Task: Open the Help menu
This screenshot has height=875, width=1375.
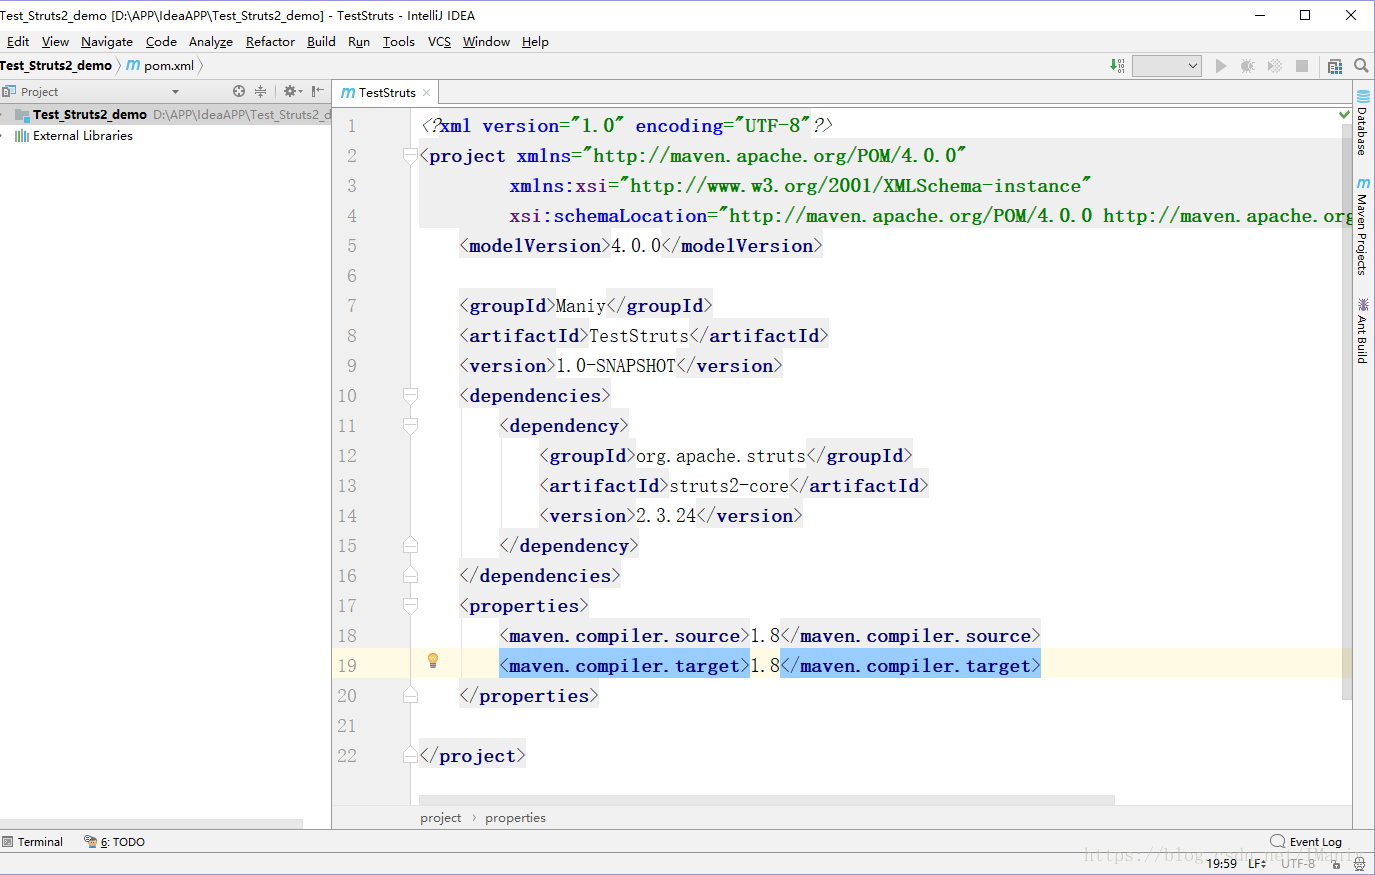Action: point(535,42)
